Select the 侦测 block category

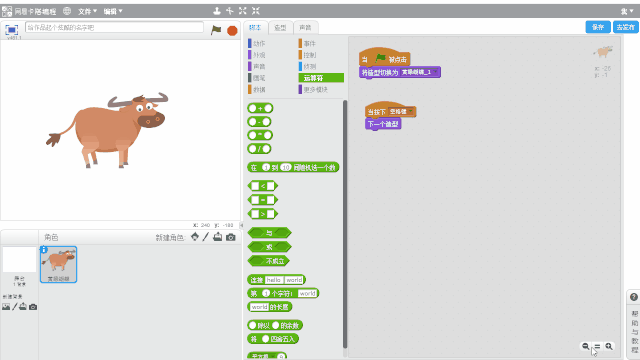point(307,66)
